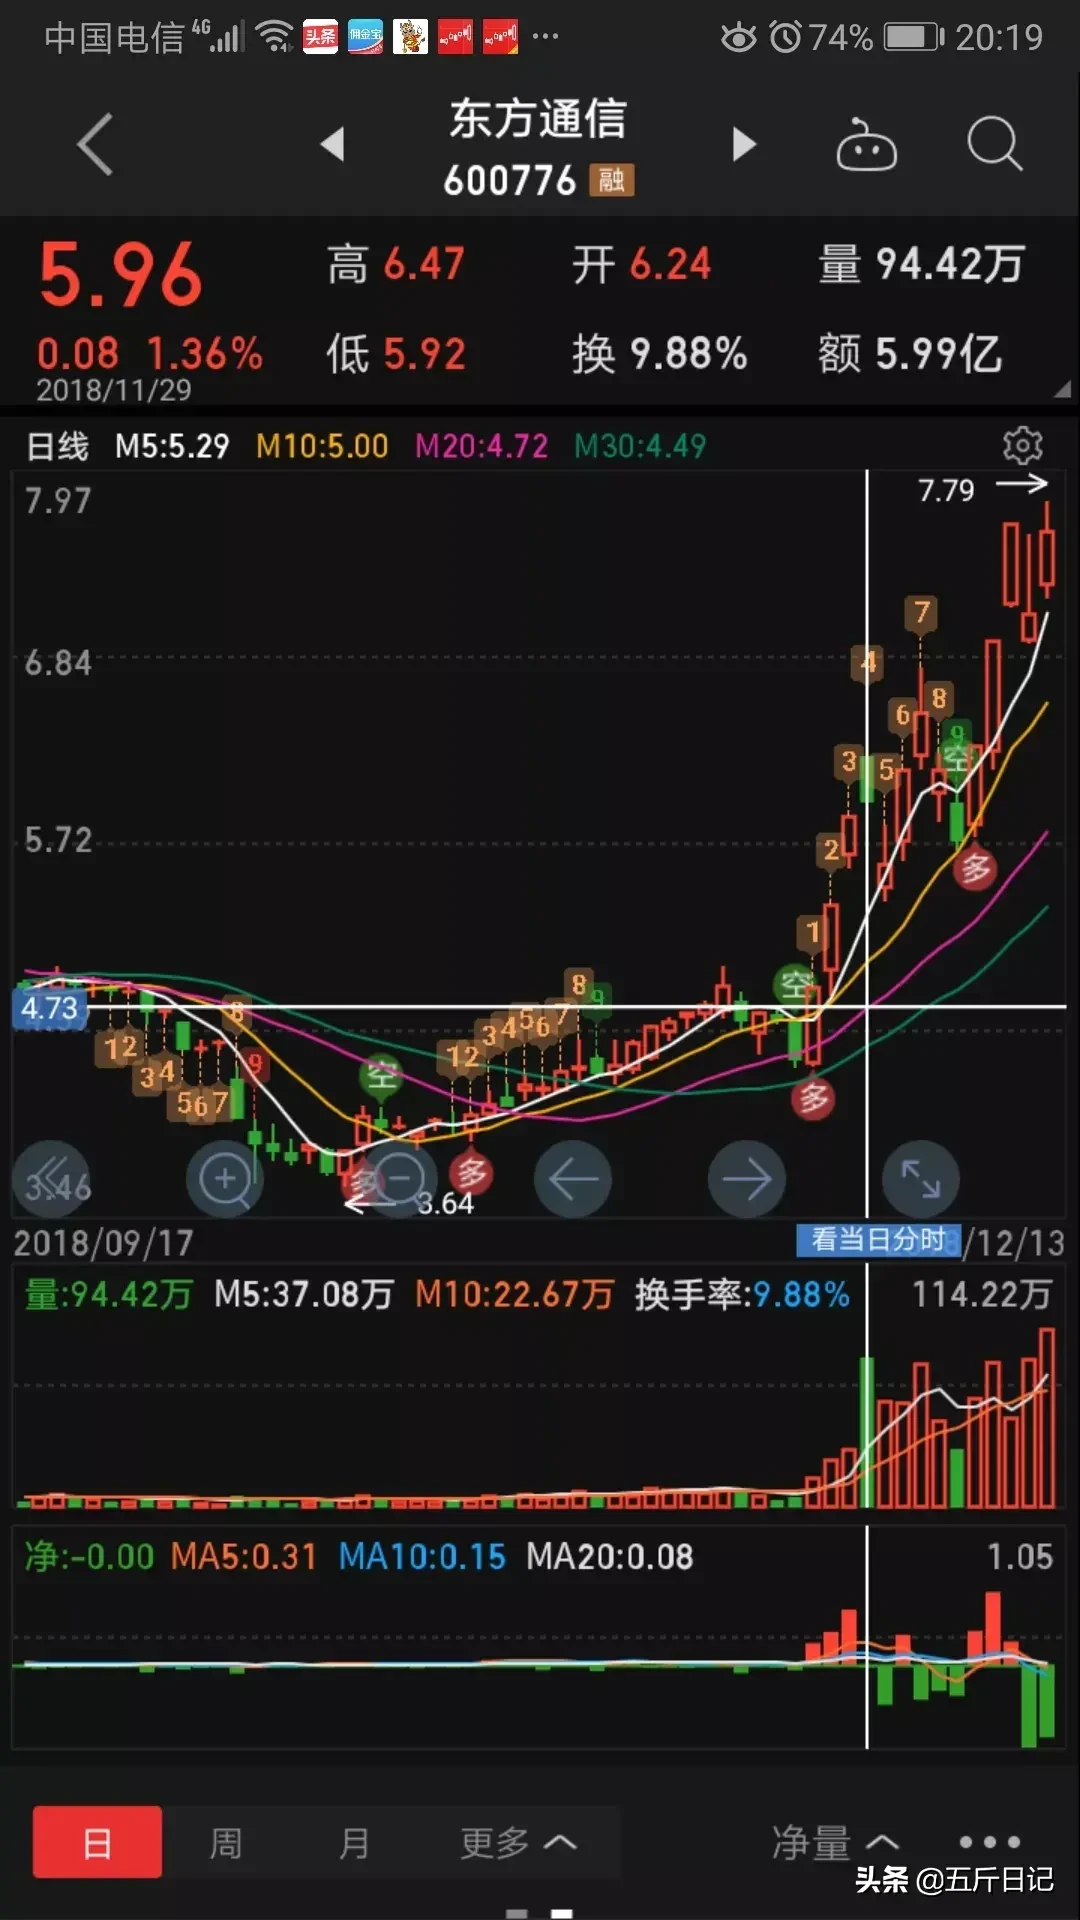The image size is (1080, 1920).
Task: Tap M20:4.72 moving average label
Action: click(482, 446)
